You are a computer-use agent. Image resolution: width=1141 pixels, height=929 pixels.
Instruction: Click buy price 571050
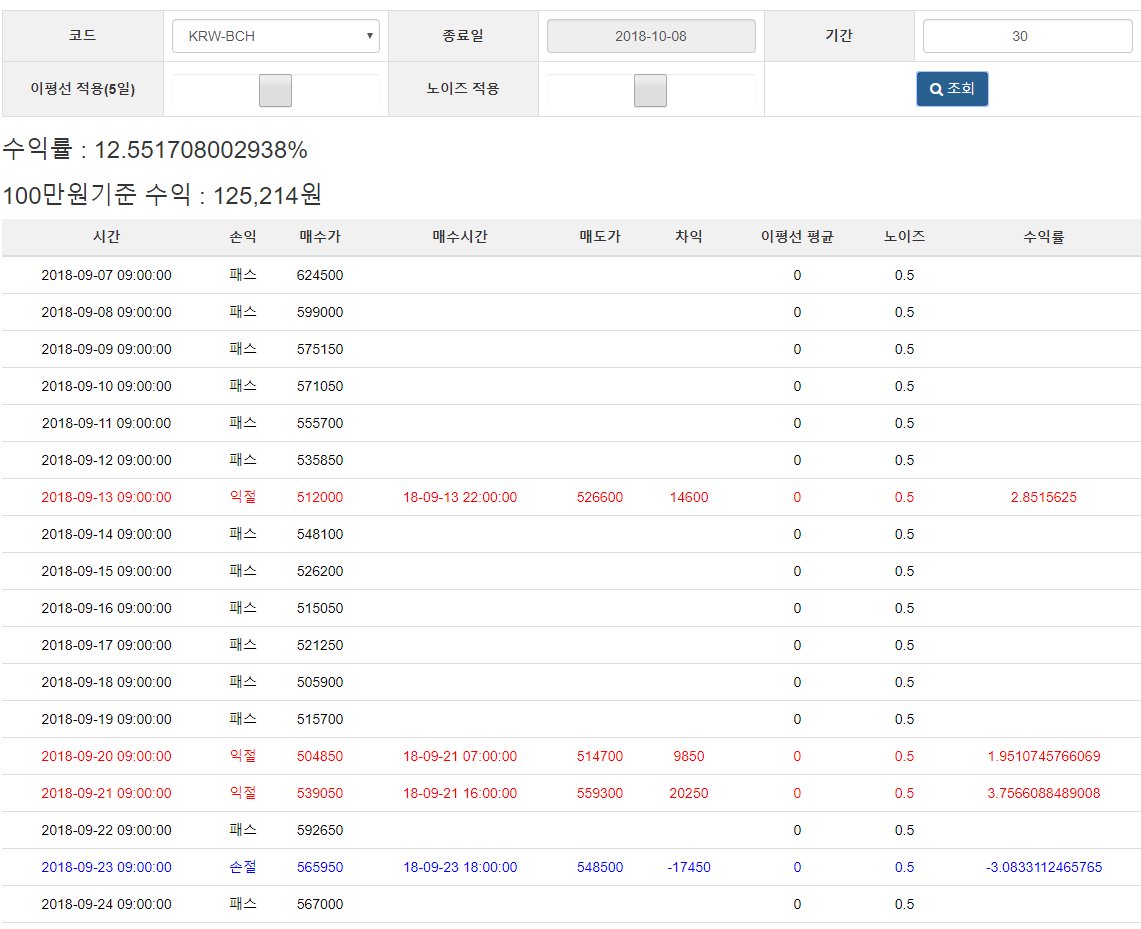tap(320, 386)
